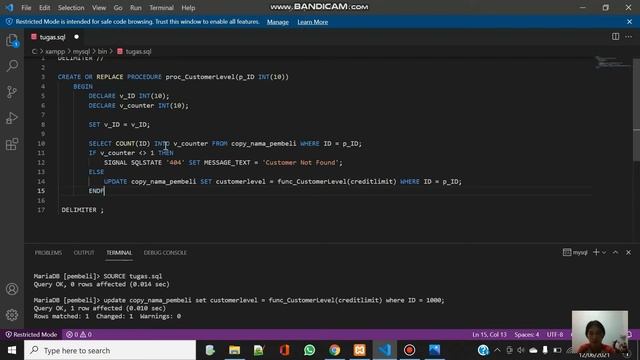Open the Go menu
This screenshot has width=640, height=360.
click(118, 8)
